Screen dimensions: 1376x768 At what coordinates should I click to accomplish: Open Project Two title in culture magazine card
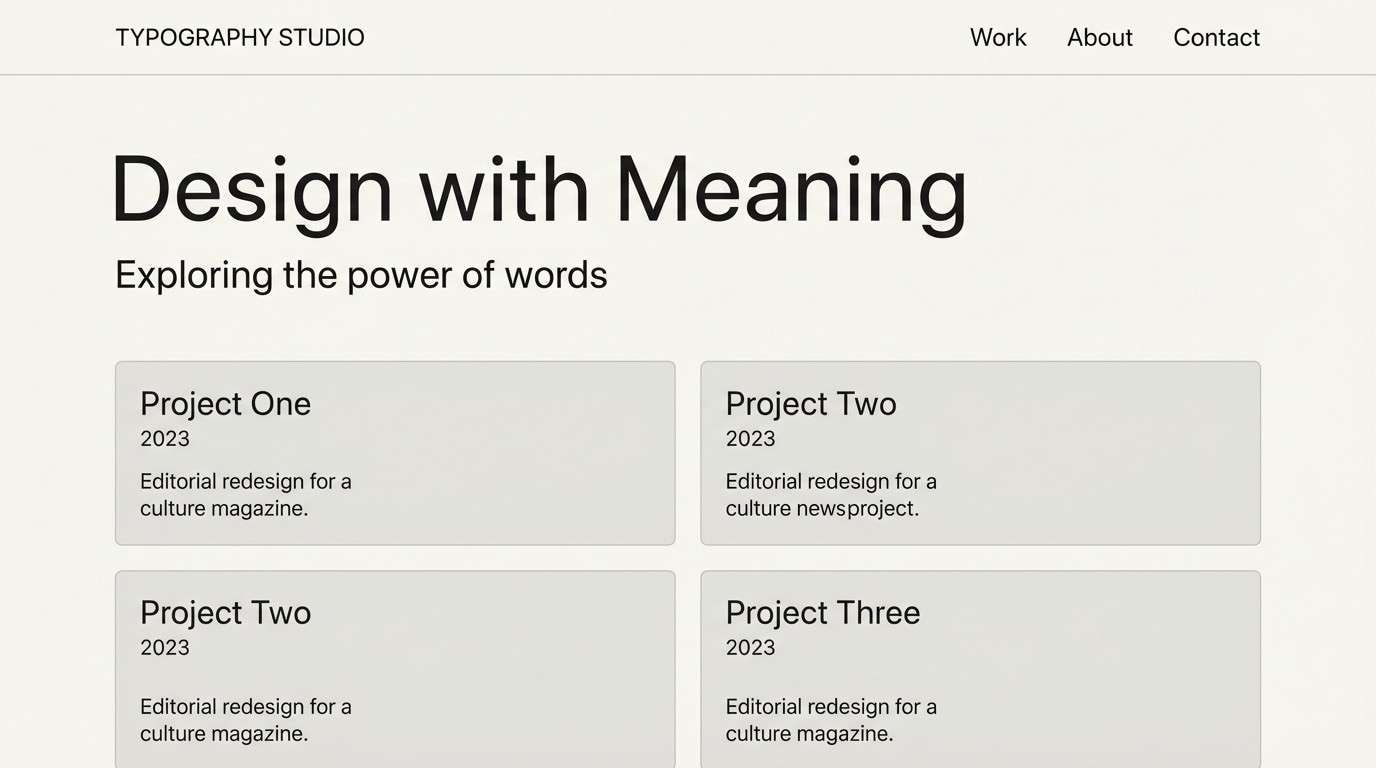click(225, 613)
